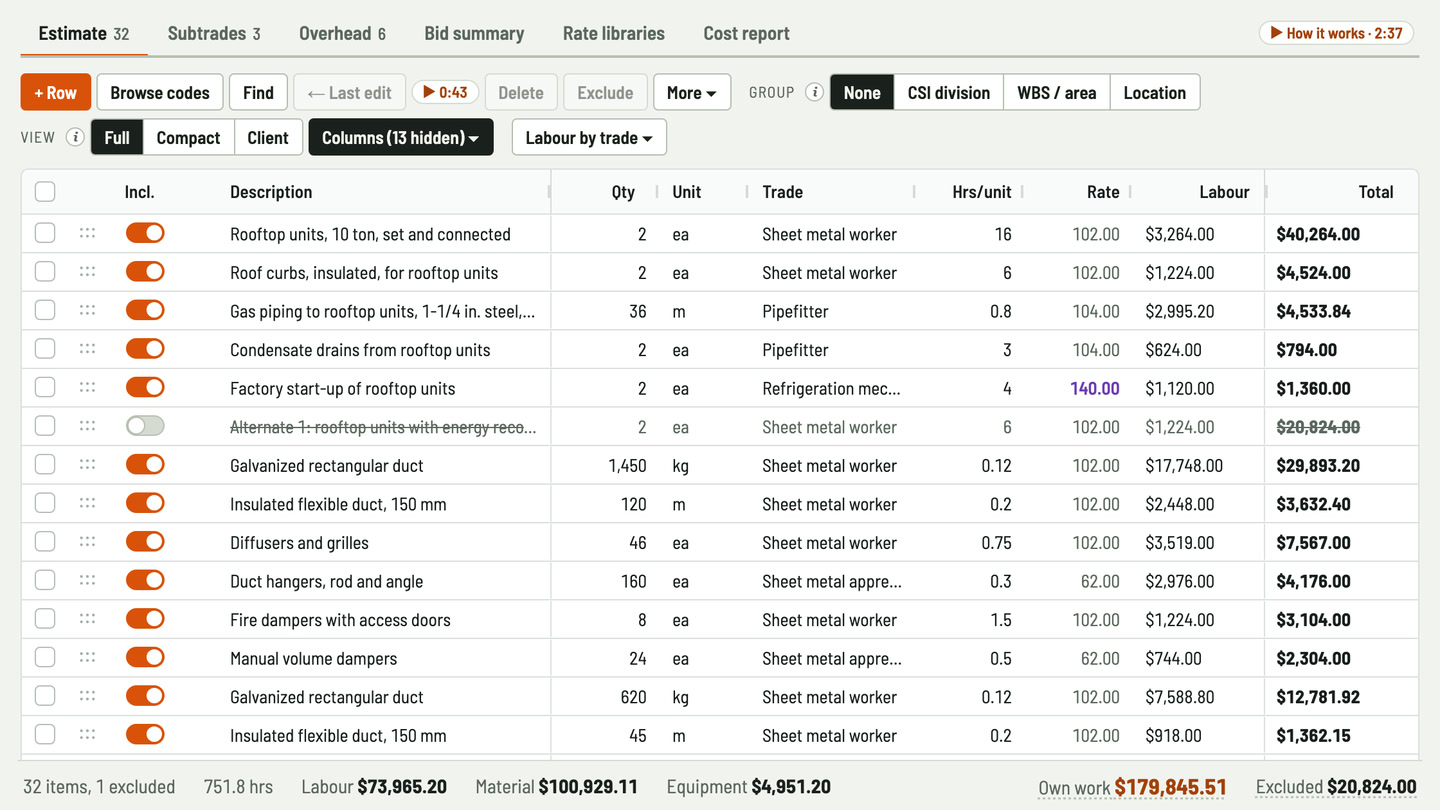Viewport: 1440px width, 810px height.
Task: Play the How it works 2:37 video
Action: click(x=1336, y=33)
